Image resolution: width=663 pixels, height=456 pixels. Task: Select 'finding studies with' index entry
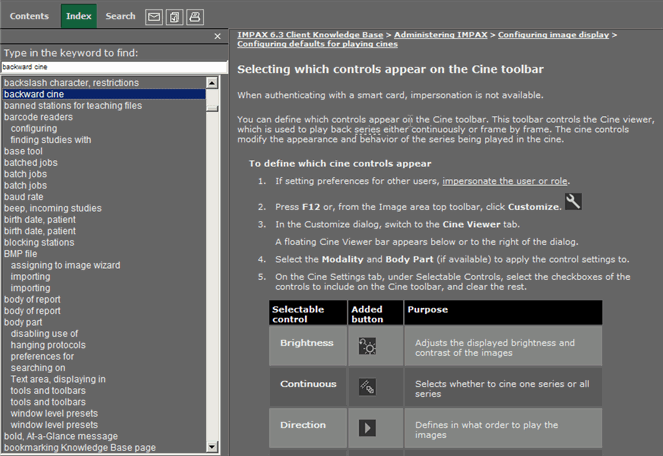[51, 140]
